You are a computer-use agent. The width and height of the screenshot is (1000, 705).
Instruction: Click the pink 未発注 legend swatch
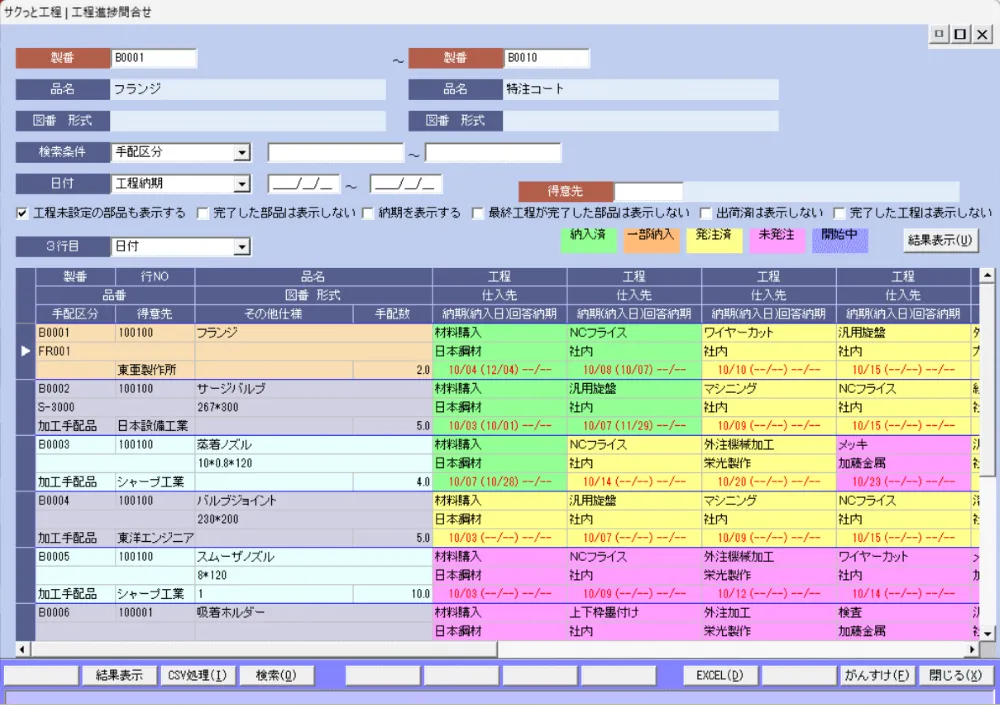pyautogui.click(x=776, y=240)
